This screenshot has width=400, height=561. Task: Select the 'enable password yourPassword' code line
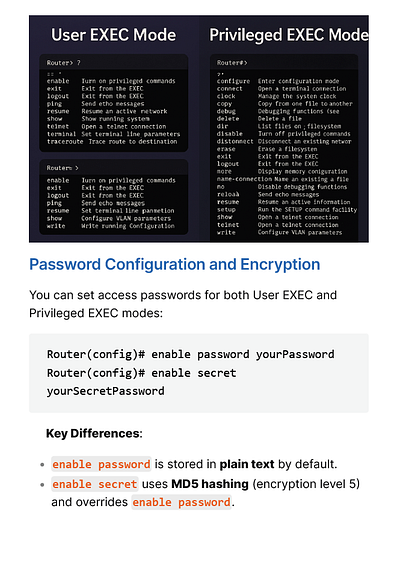(x=191, y=354)
